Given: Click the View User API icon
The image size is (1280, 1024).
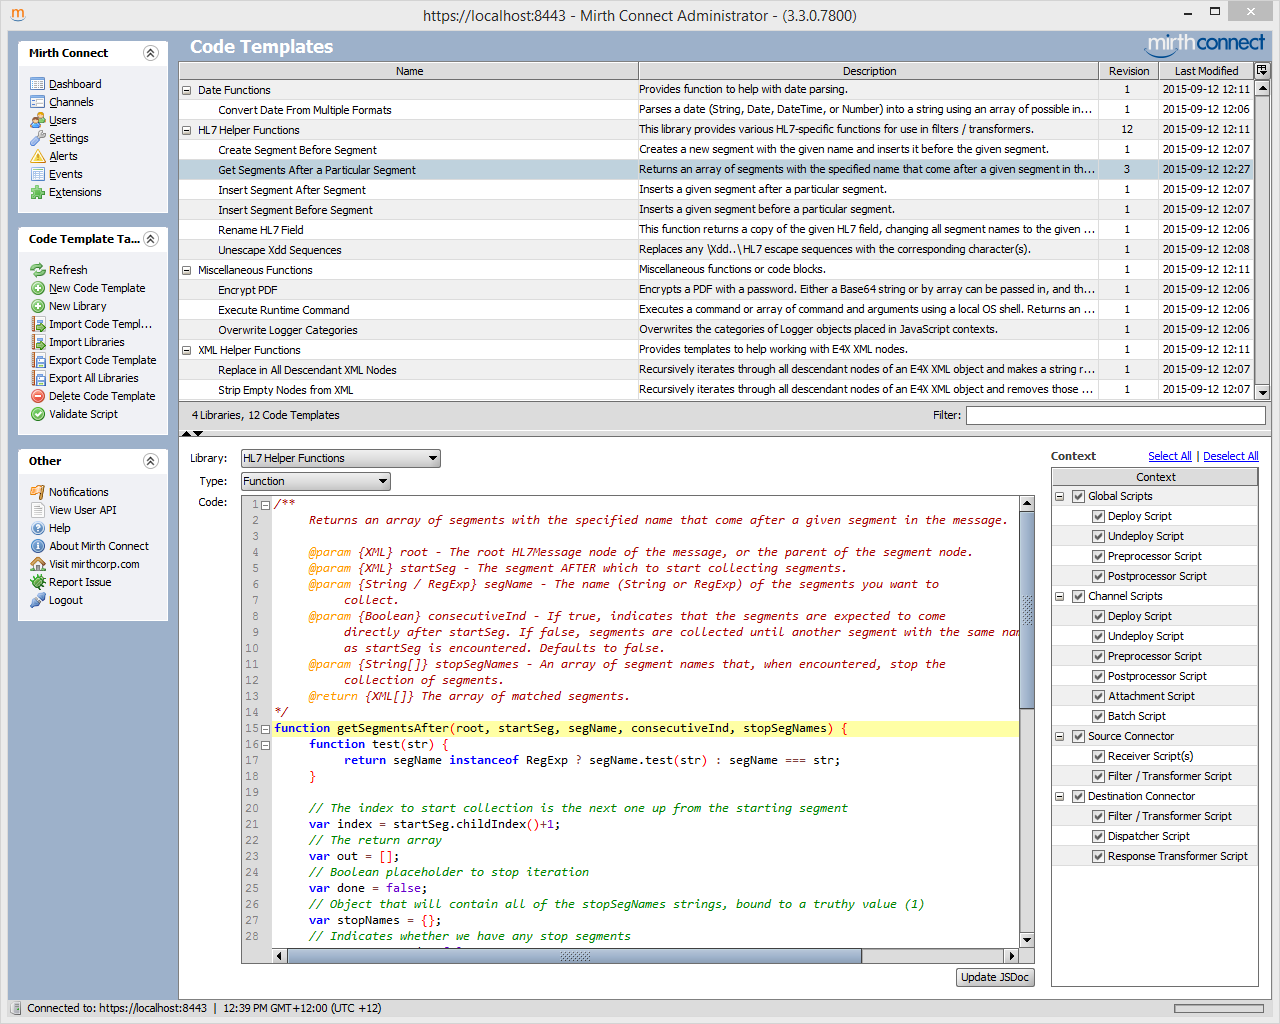Looking at the screenshot, I should coord(38,510).
